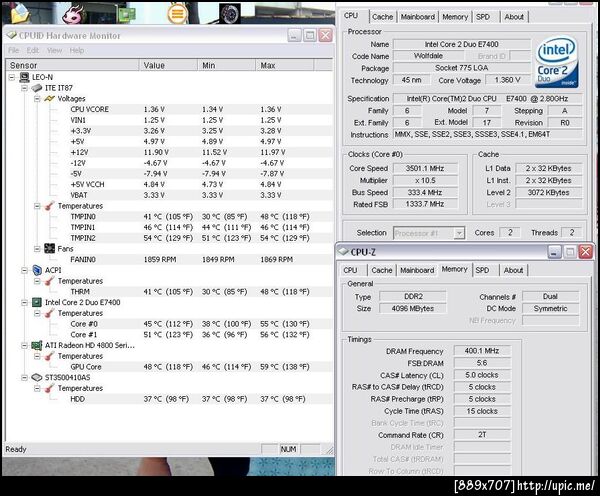Screen dimensions: 600x496
Task: Open the yellow folder desktop icon
Action: (x=20, y=13)
